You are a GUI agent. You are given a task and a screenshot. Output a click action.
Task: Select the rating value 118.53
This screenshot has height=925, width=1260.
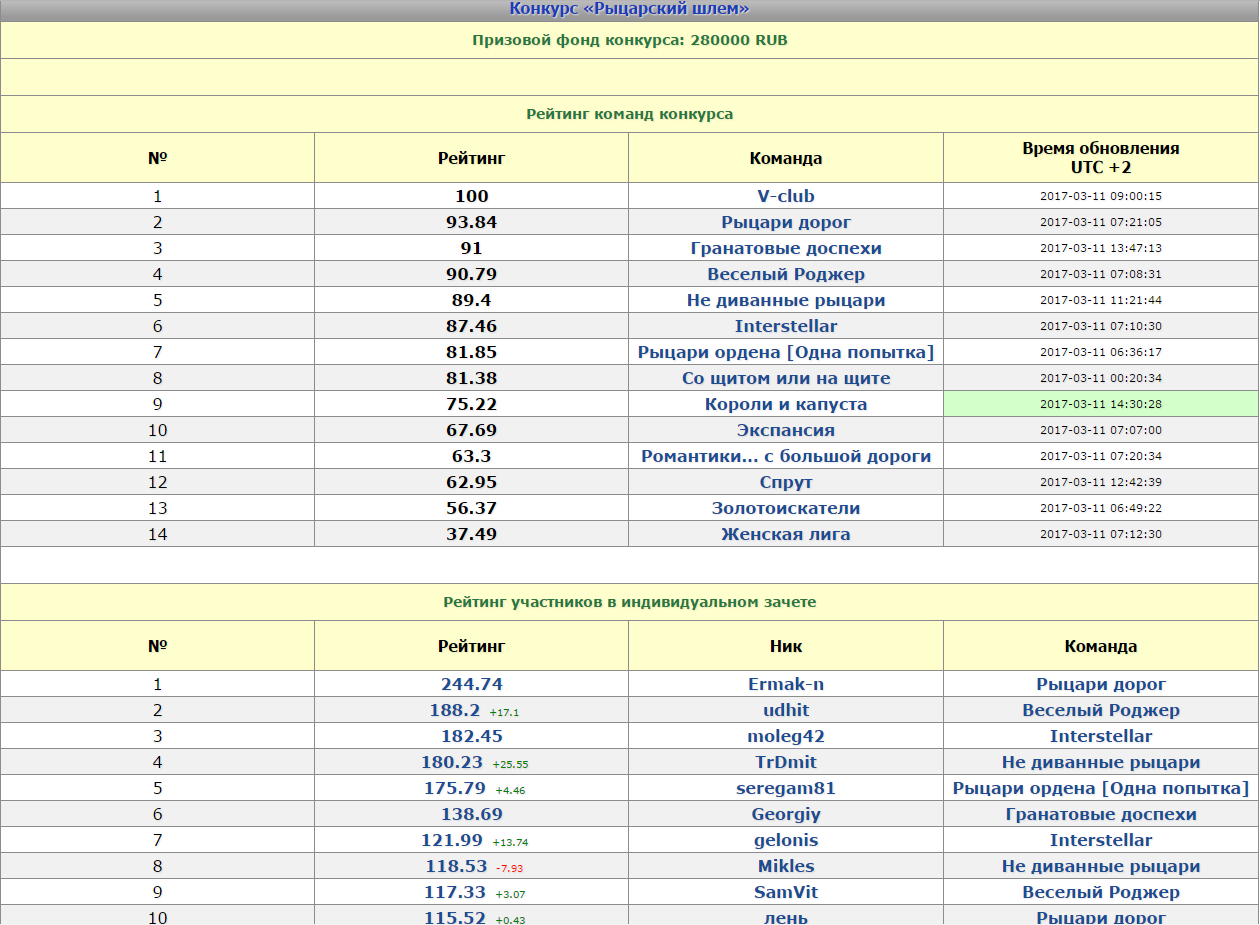(x=456, y=866)
